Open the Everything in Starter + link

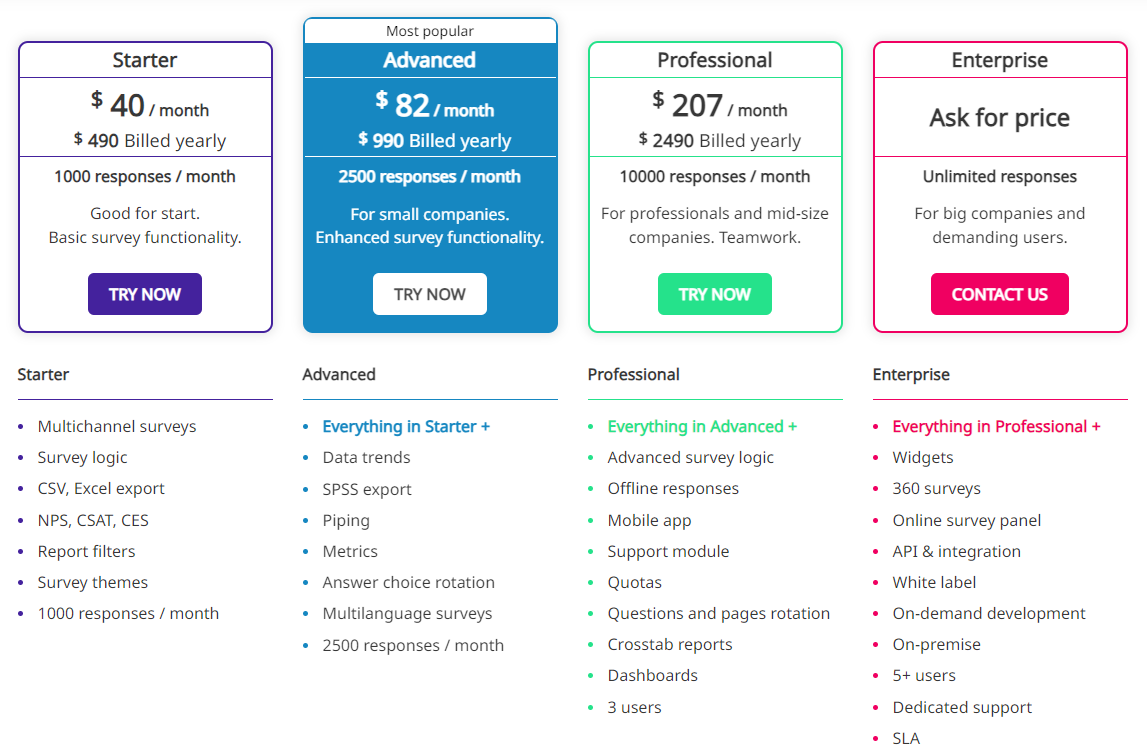pyautogui.click(x=406, y=426)
